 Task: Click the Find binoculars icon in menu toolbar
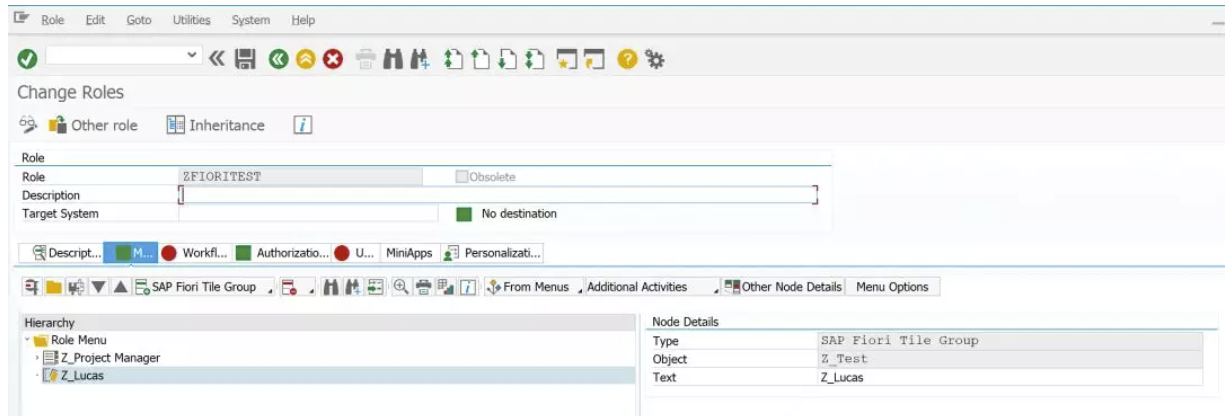click(x=332, y=287)
